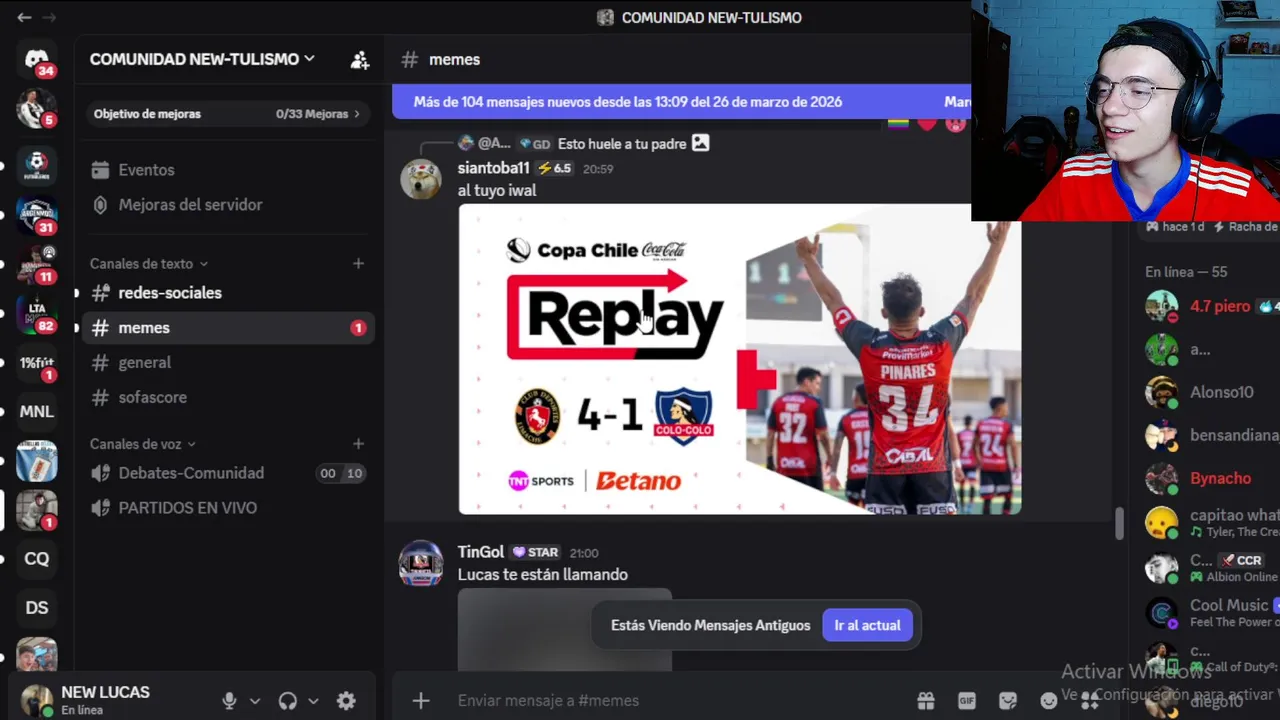Open the attachment plus button
1280x720 pixels.
[421, 701]
